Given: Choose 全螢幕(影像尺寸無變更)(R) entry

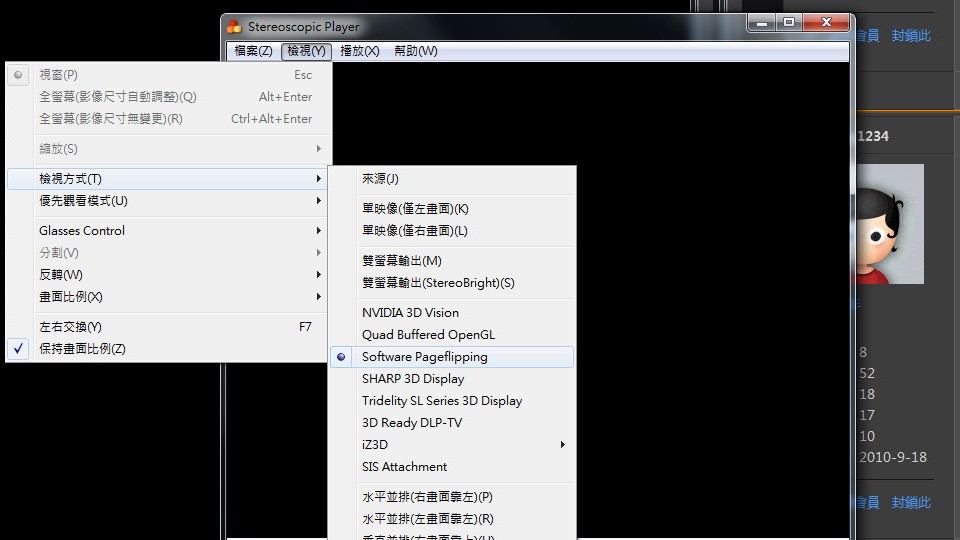Looking at the screenshot, I should coord(169,119).
